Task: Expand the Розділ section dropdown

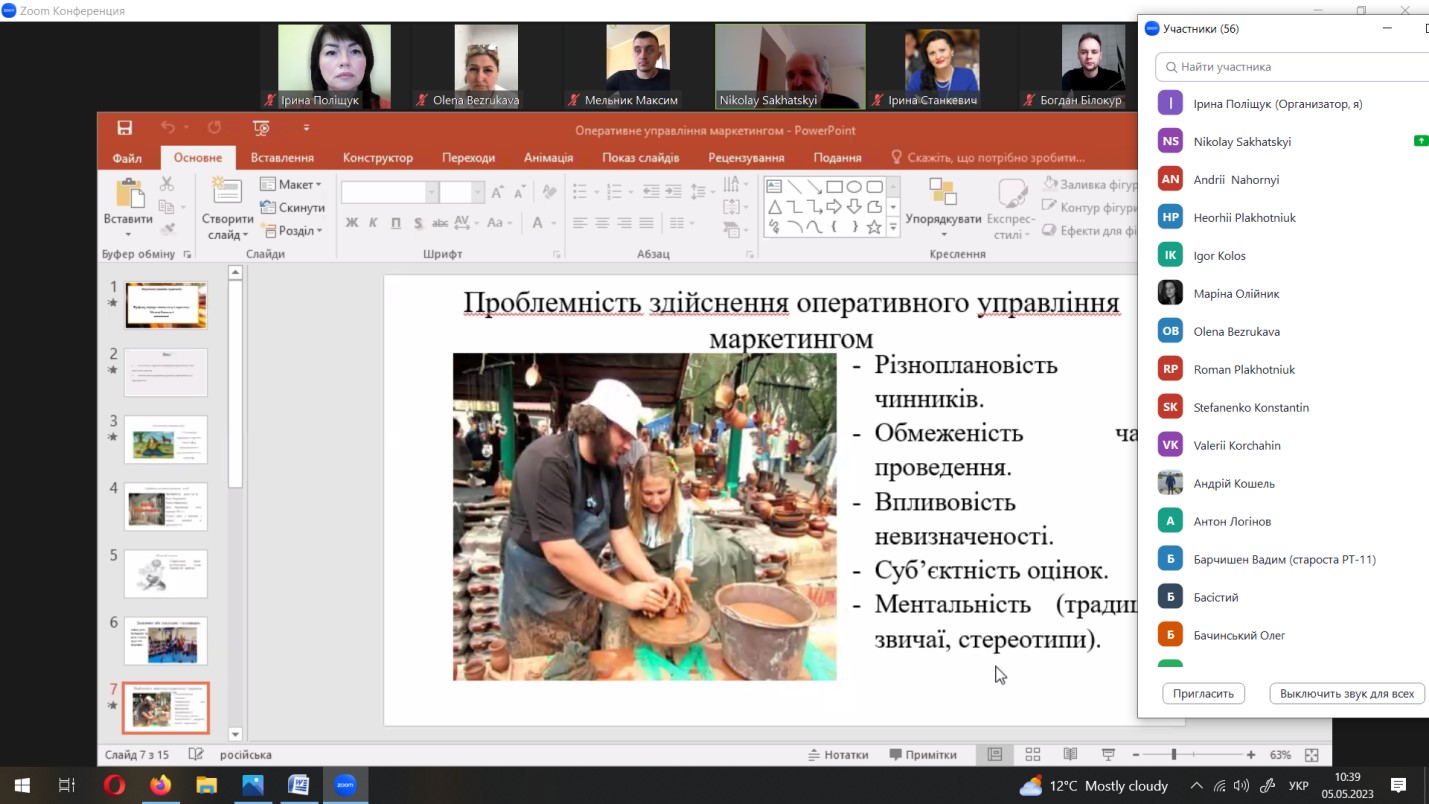Action: click(291, 231)
